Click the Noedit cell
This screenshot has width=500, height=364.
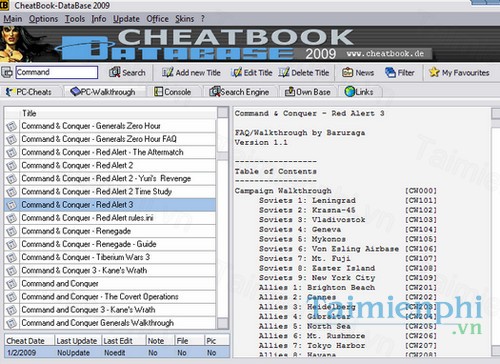tap(123, 353)
